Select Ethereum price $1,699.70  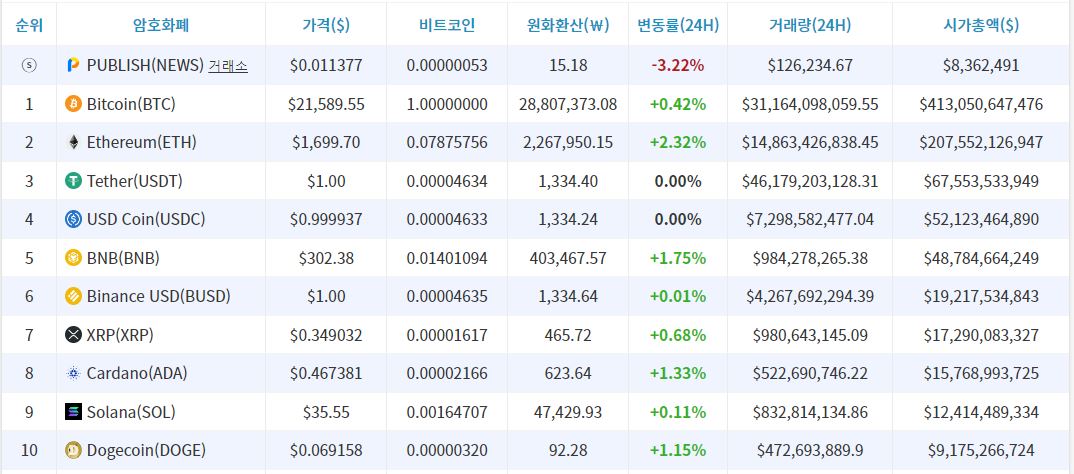pyautogui.click(x=326, y=142)
